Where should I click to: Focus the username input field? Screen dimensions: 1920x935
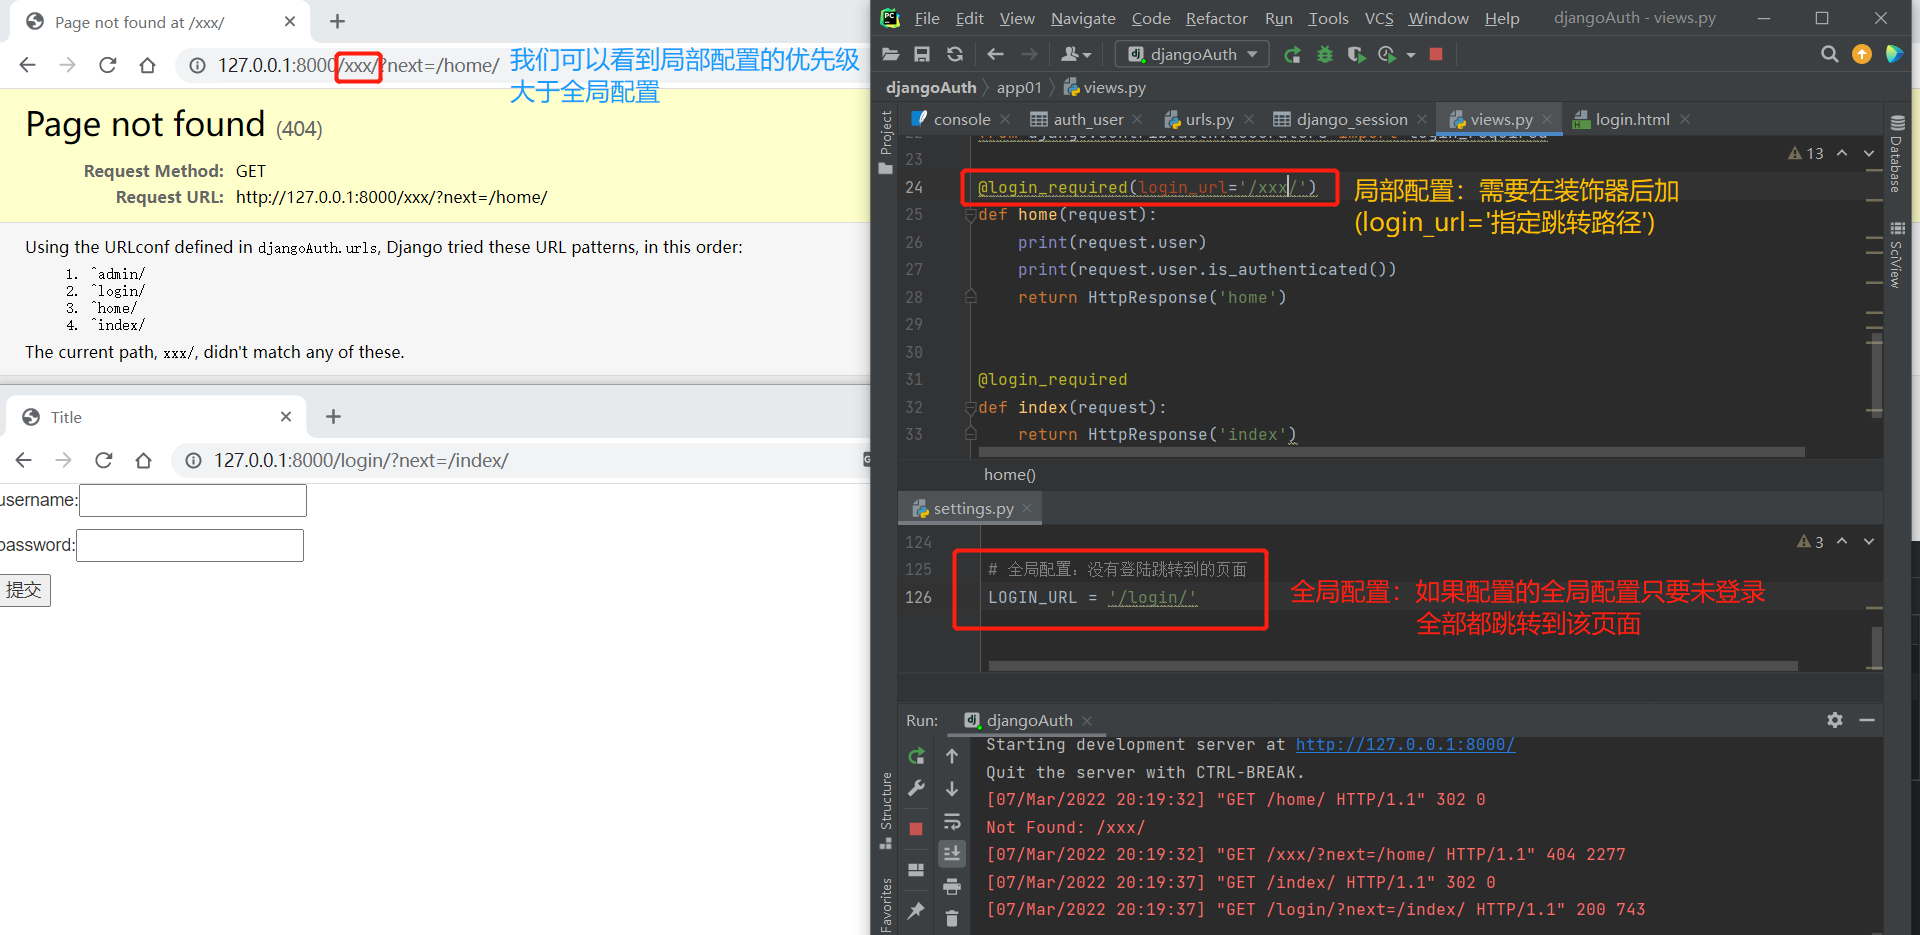pos(193,500)
